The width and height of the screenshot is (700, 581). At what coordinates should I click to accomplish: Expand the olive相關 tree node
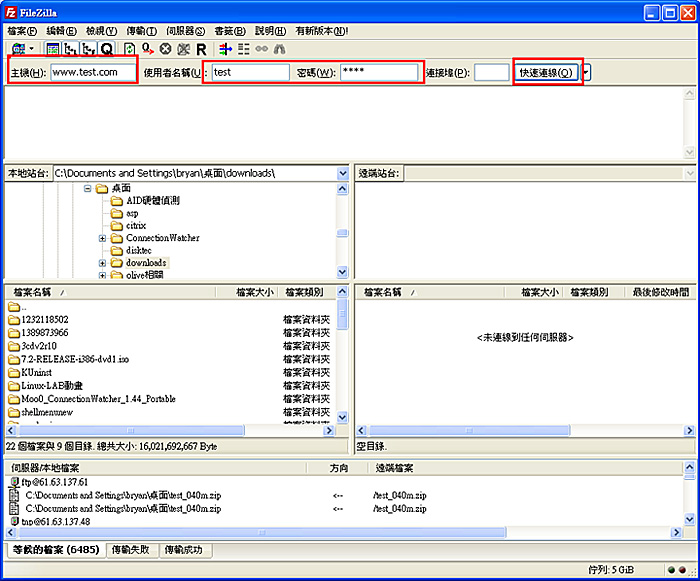point(102,276)
